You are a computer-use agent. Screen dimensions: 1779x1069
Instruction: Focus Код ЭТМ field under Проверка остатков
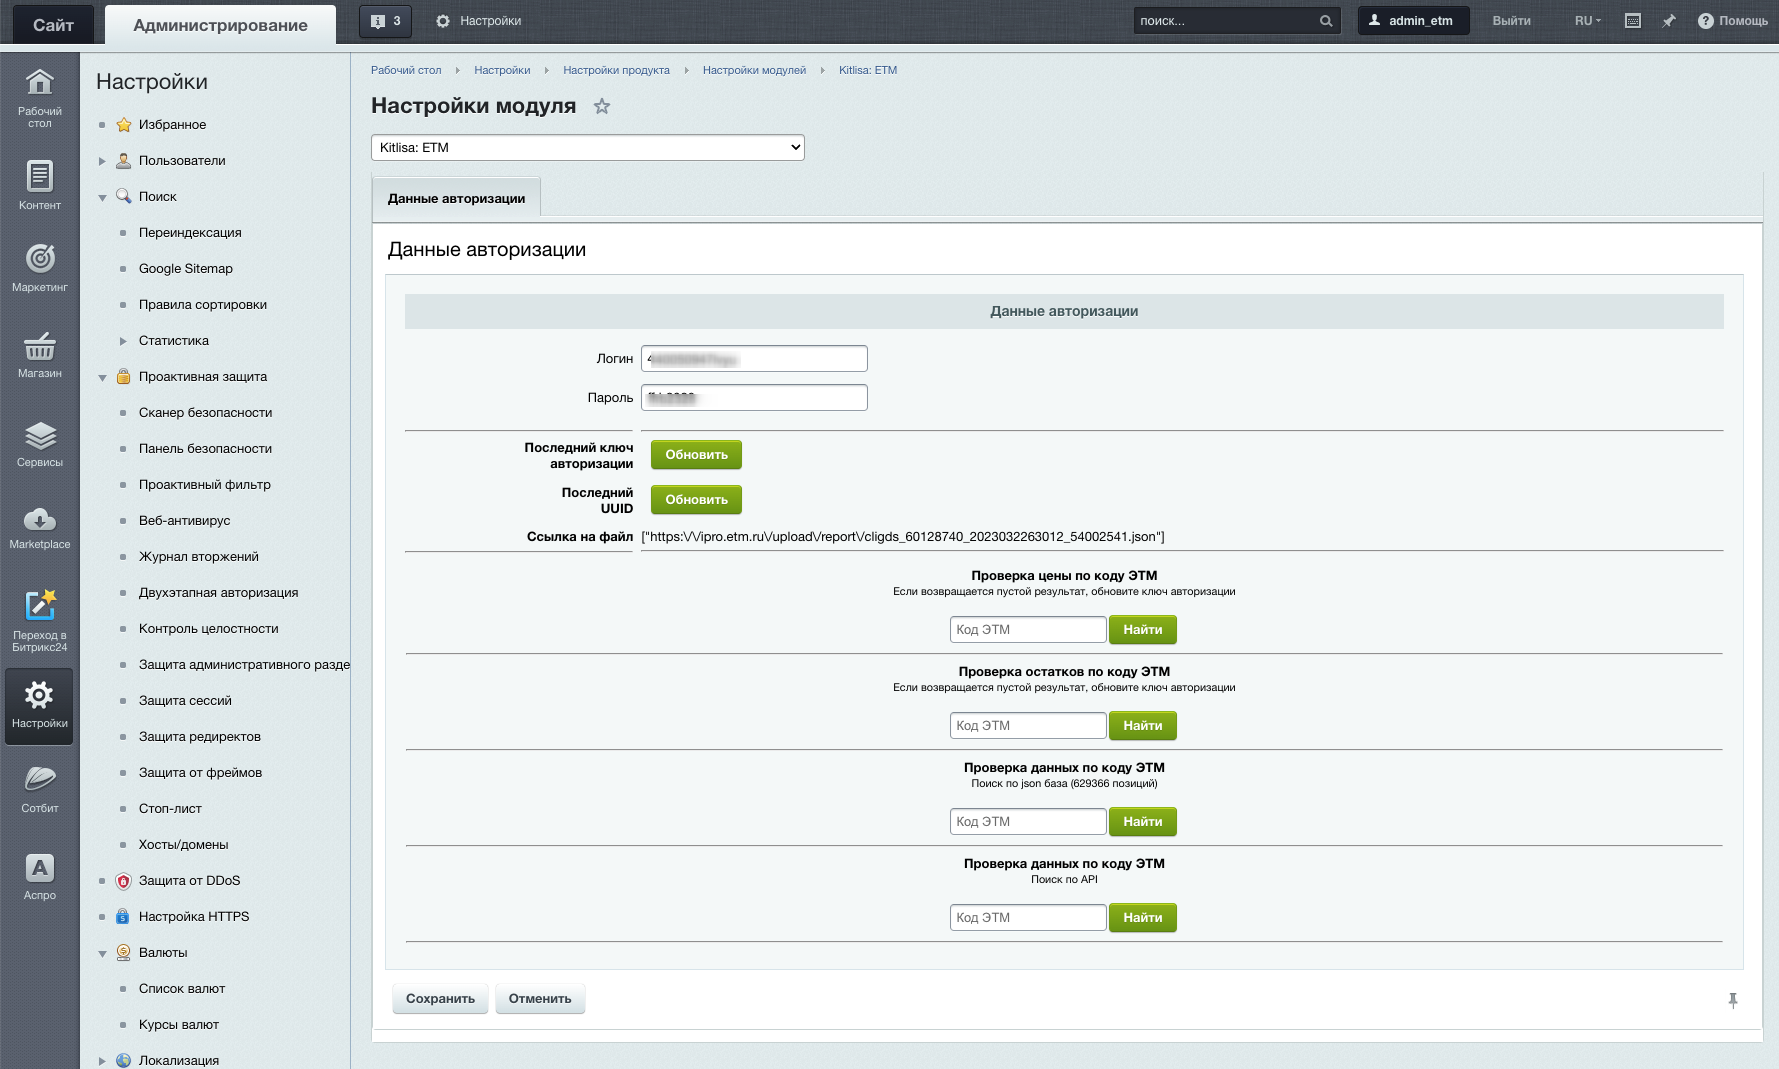click(1028, 726)
